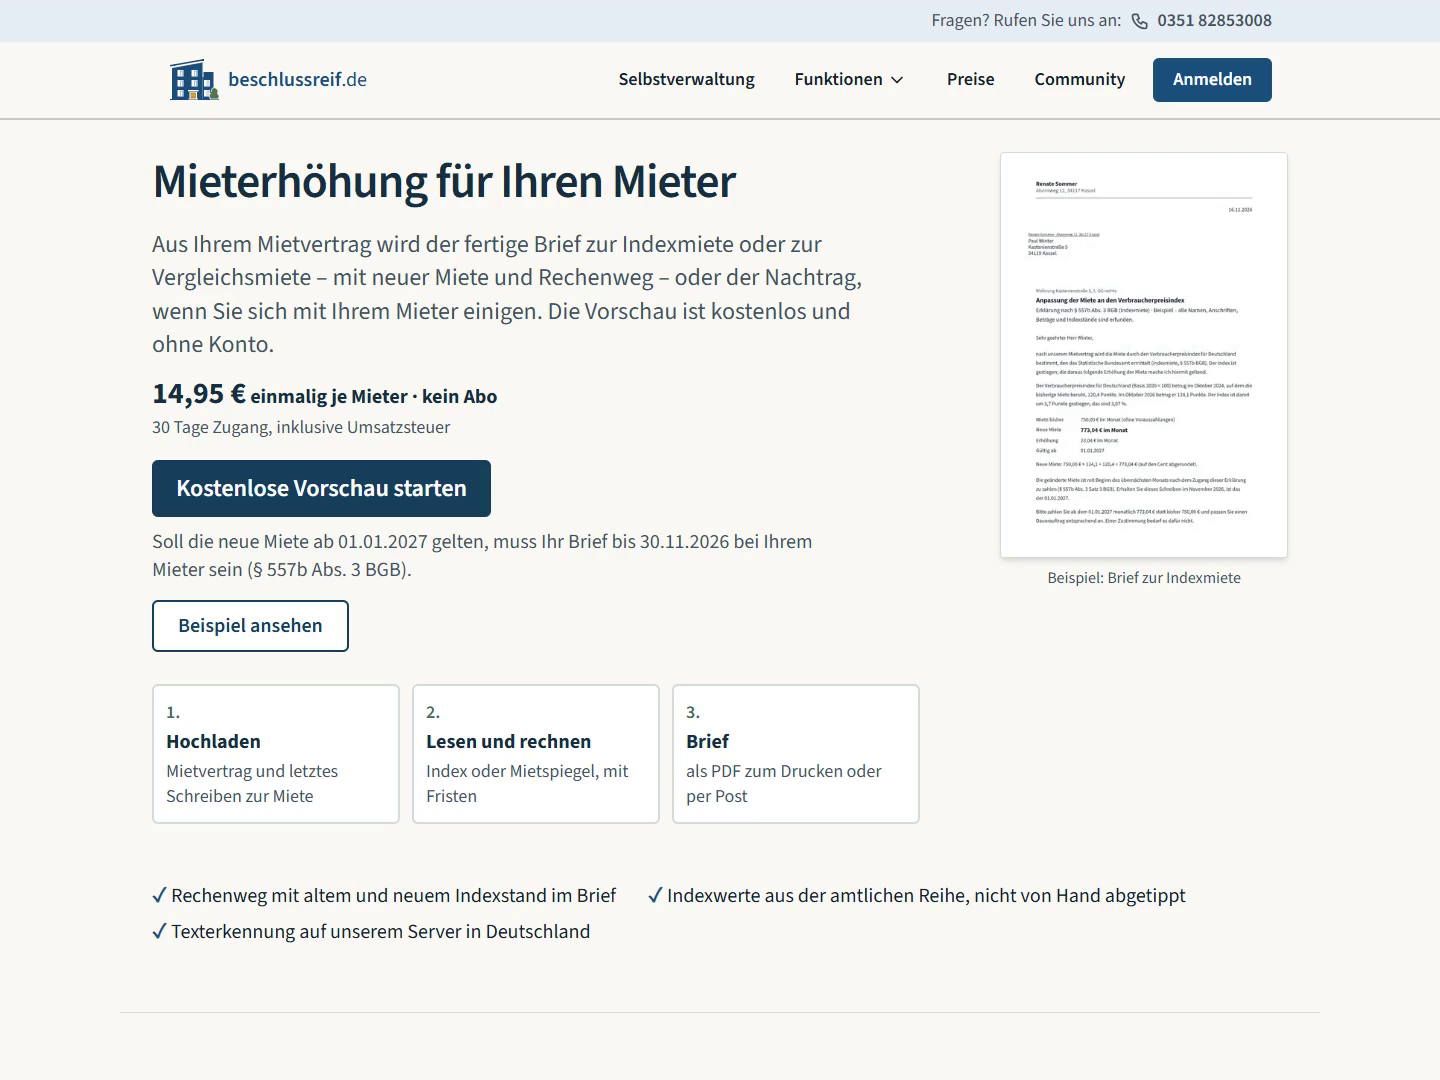Viewport: 1440px width, 1080px height.
Task: Click heading Mieterhöhung für Ihren Mieter
Action: (444, 181)
